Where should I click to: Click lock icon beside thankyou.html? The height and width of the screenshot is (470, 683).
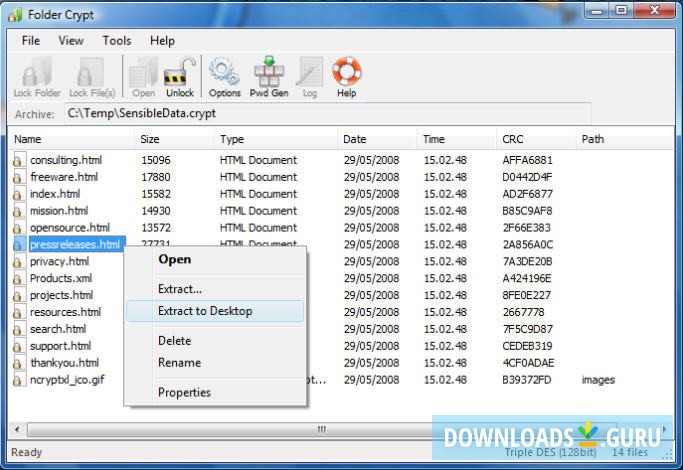pos(18,363)
